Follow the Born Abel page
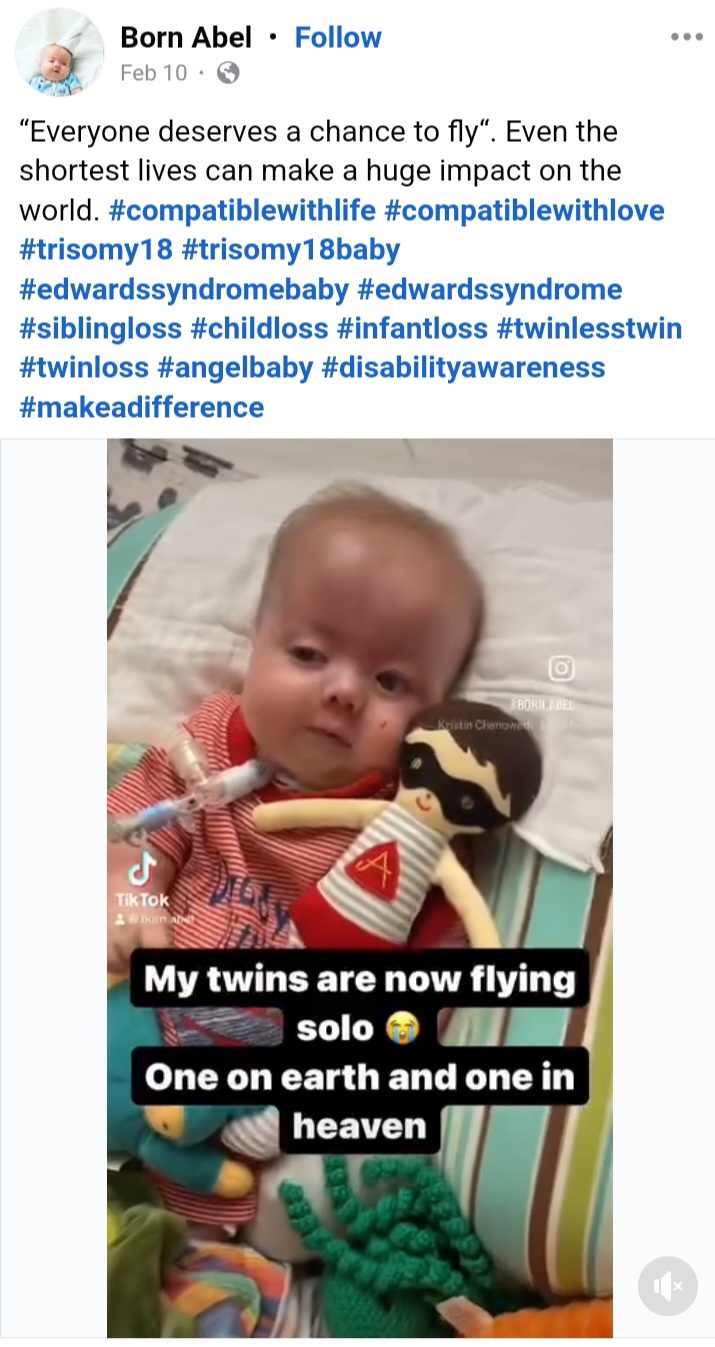The width and height of the screenshot is (715, 1347). click(x=338, y=38)
